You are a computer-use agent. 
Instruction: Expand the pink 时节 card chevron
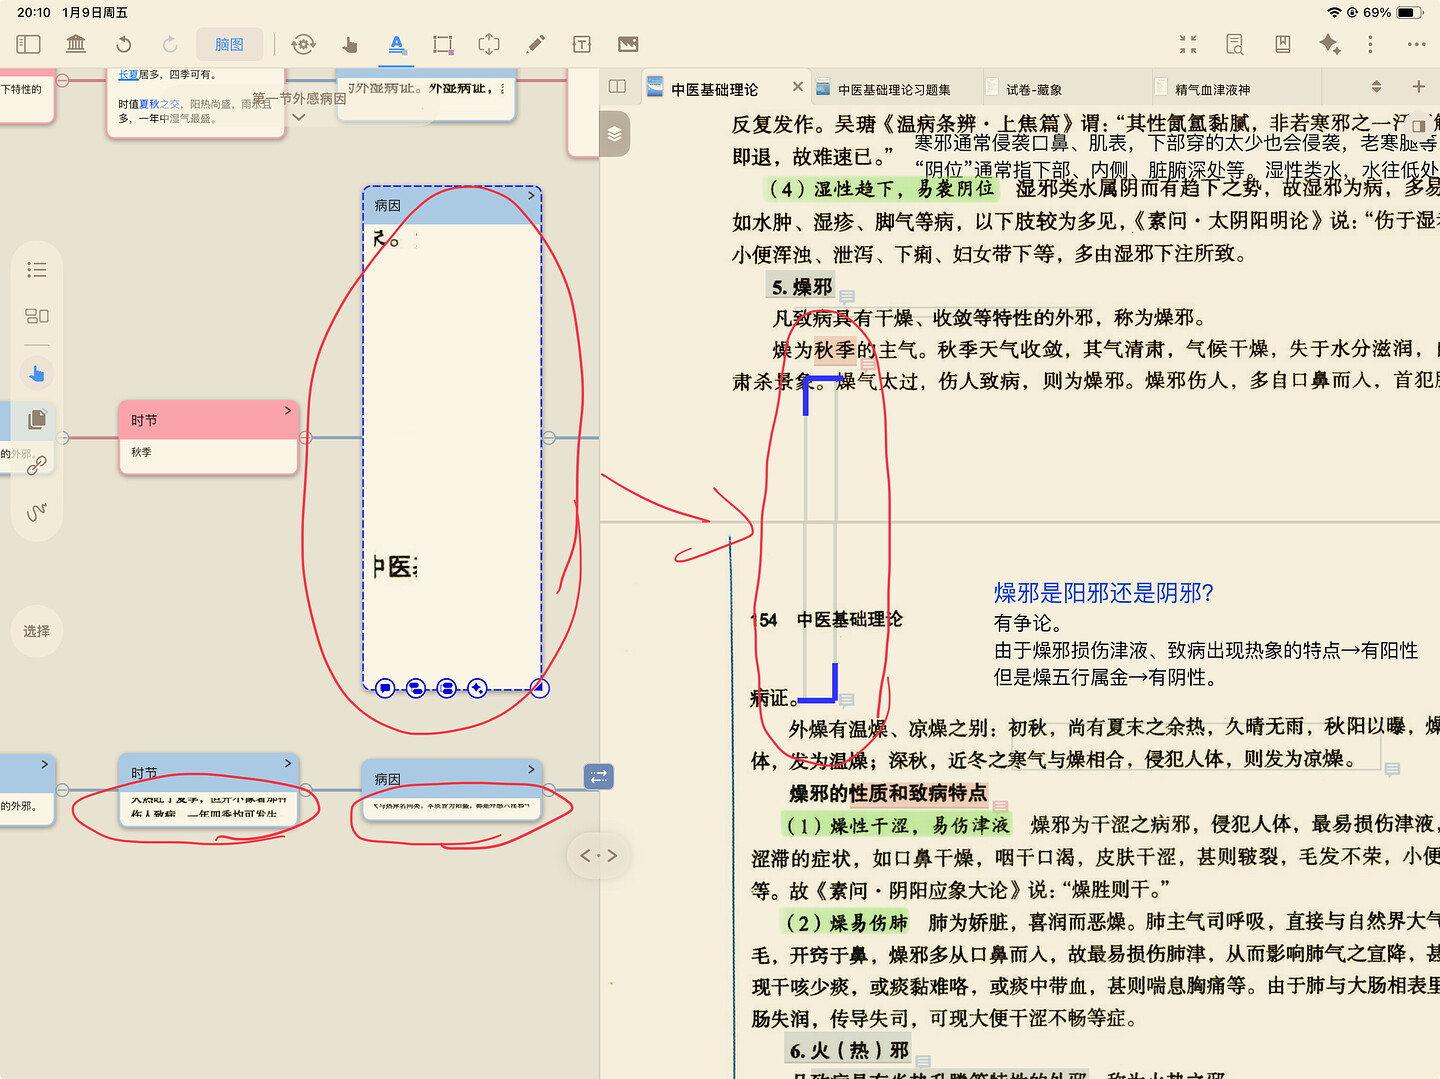pyautogui.click(x=288, y=410)
